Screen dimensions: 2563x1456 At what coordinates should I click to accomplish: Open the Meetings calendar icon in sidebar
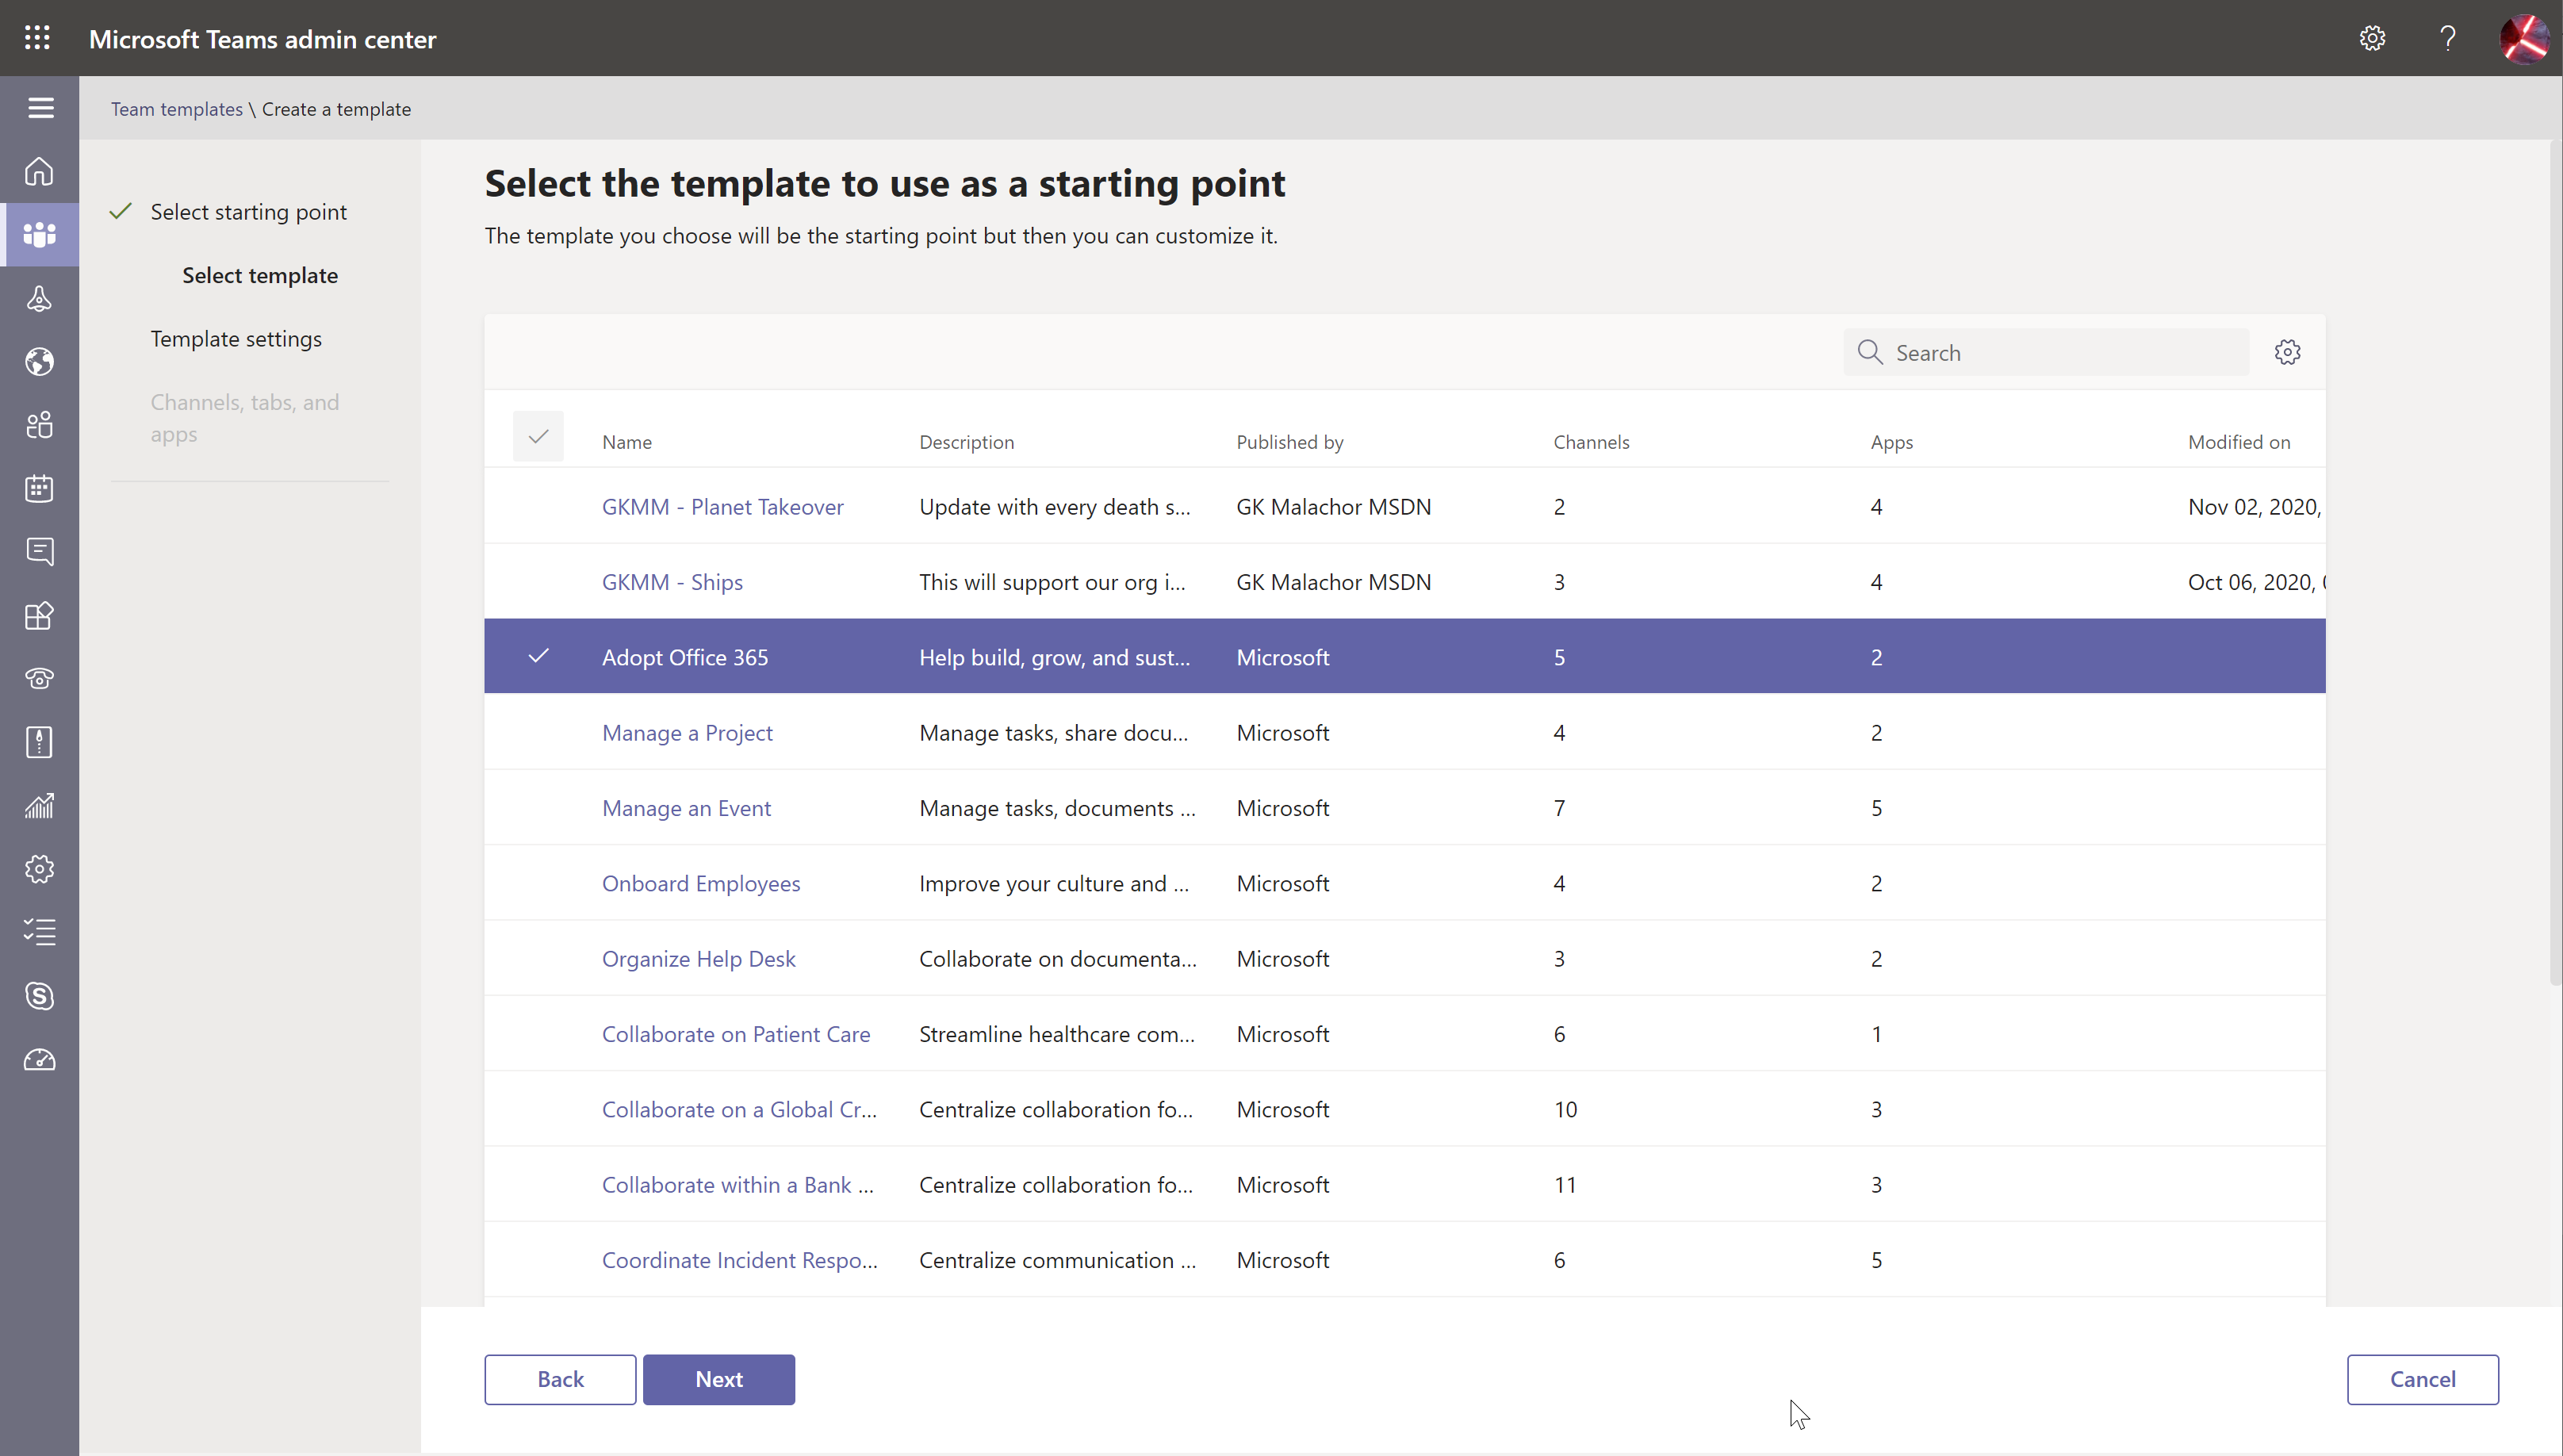pos(40,488)
